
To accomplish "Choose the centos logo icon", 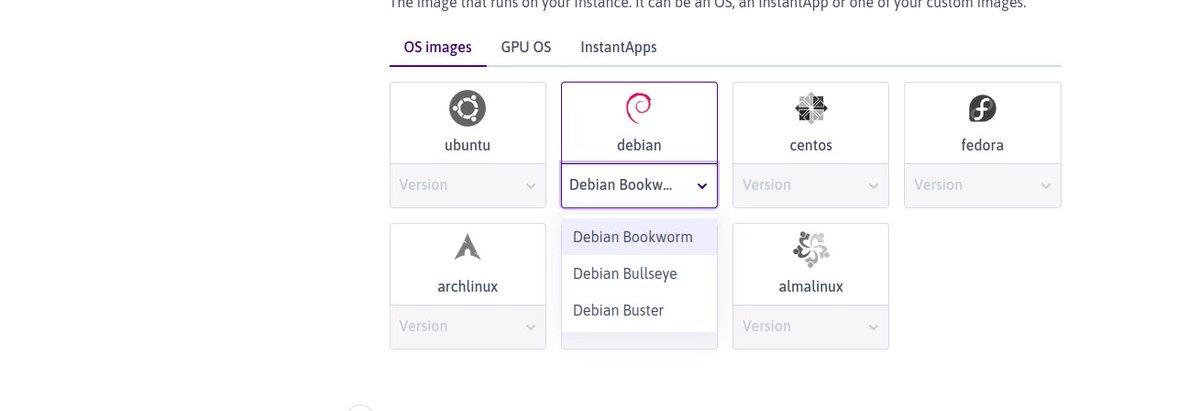I will 810,107.
